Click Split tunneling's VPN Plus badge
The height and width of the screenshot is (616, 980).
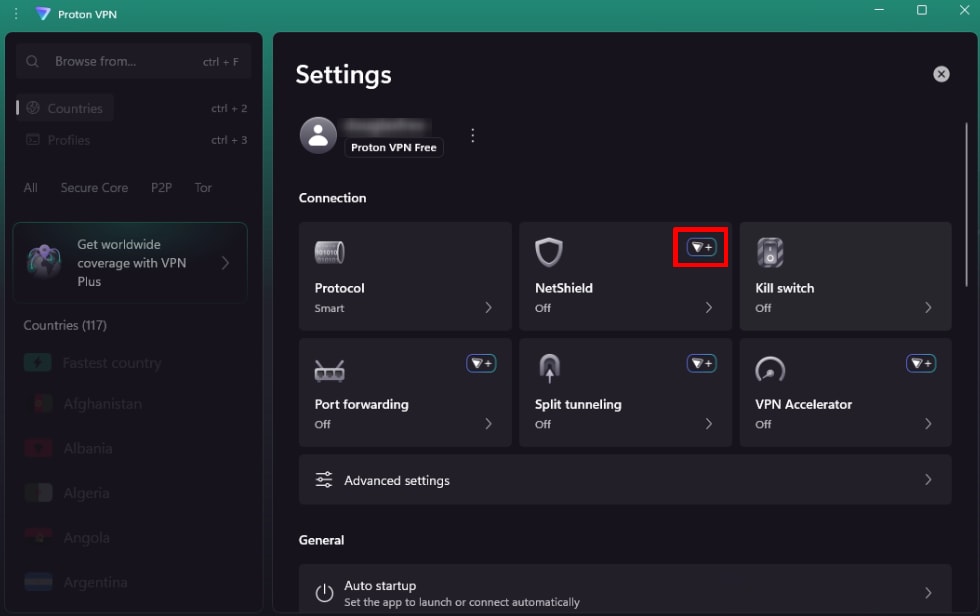click(701, 363)
